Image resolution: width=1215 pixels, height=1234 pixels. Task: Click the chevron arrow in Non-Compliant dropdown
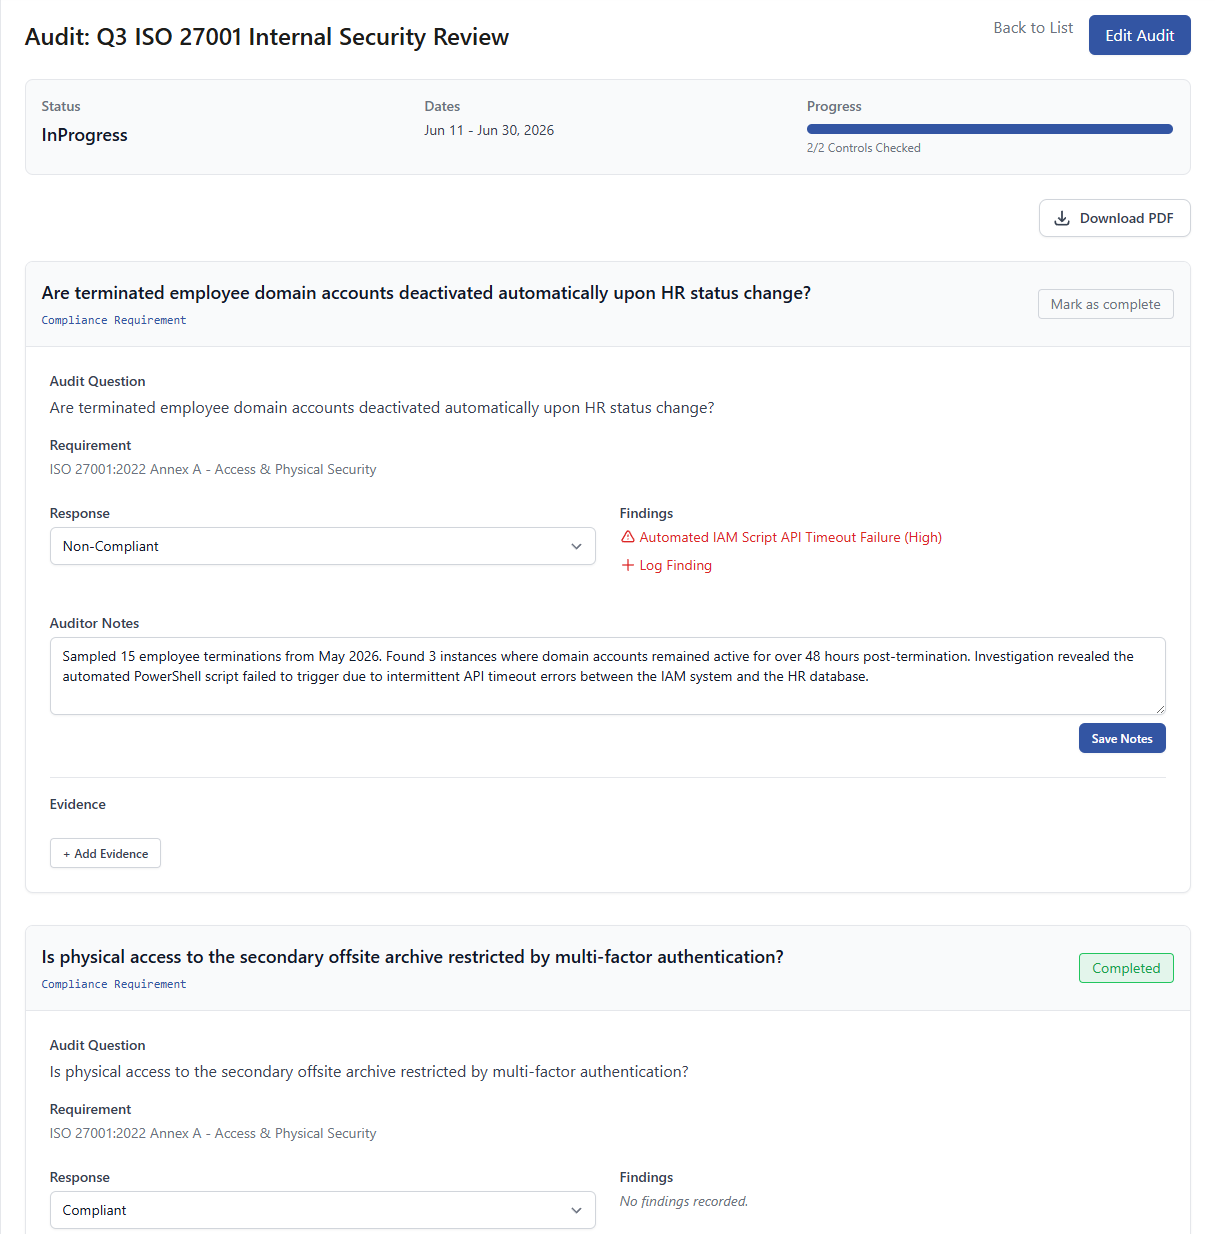click(x=576, y=546)
